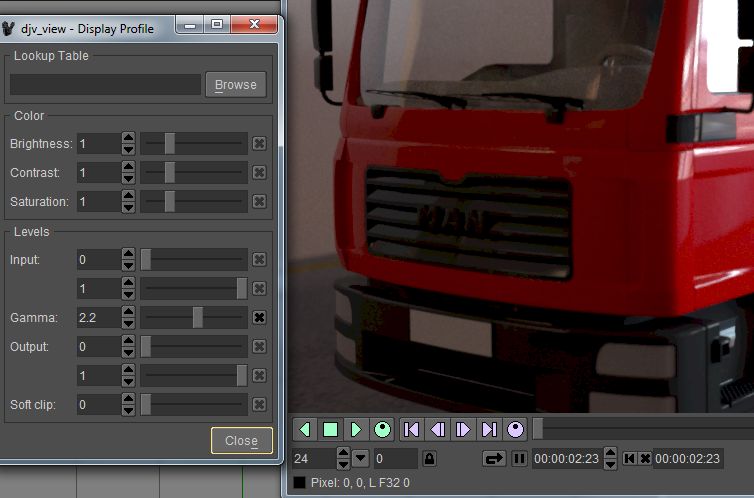Screen dimensions: 754x498
Task: Toggle the loop mode button
Action: (494, 458)
